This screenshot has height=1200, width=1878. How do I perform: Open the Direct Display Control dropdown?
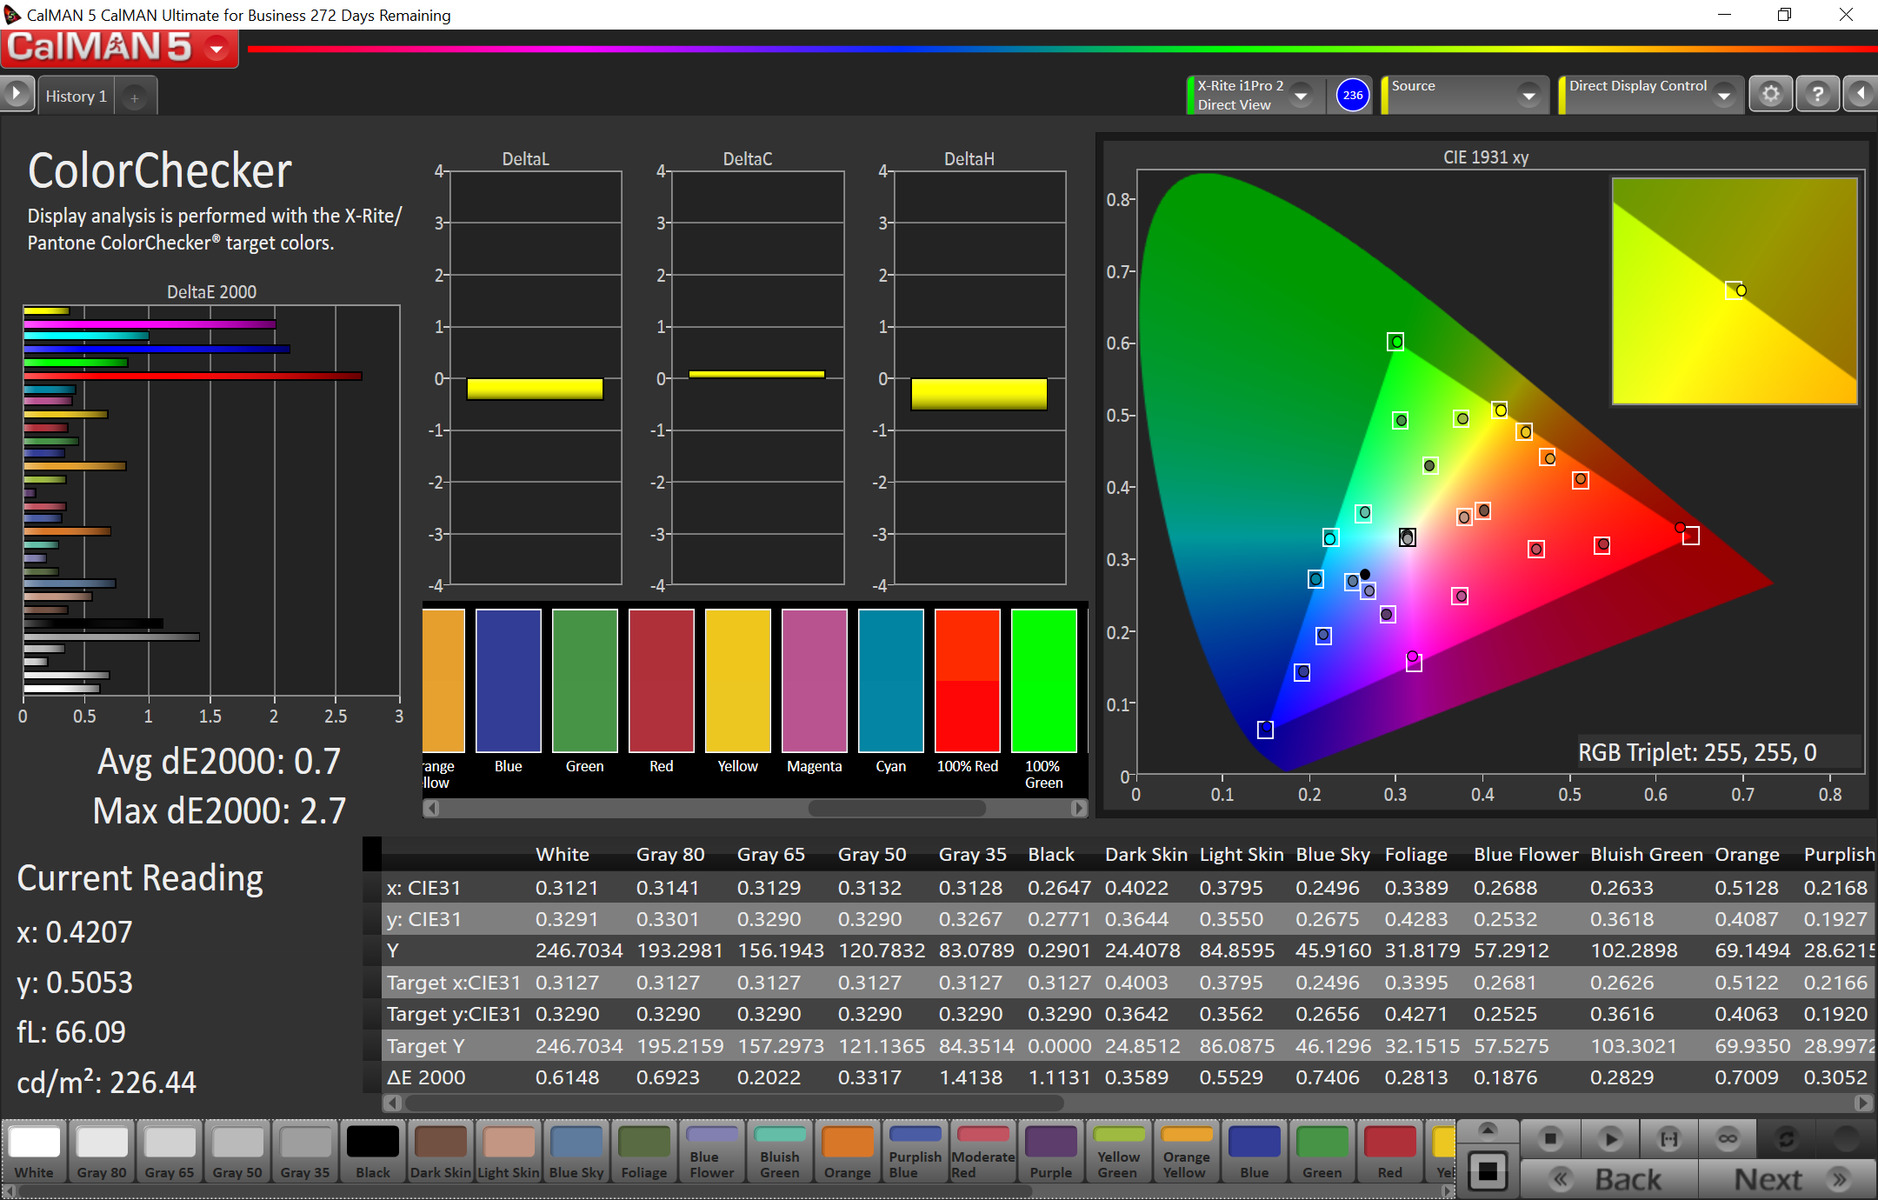point(1723,96)
